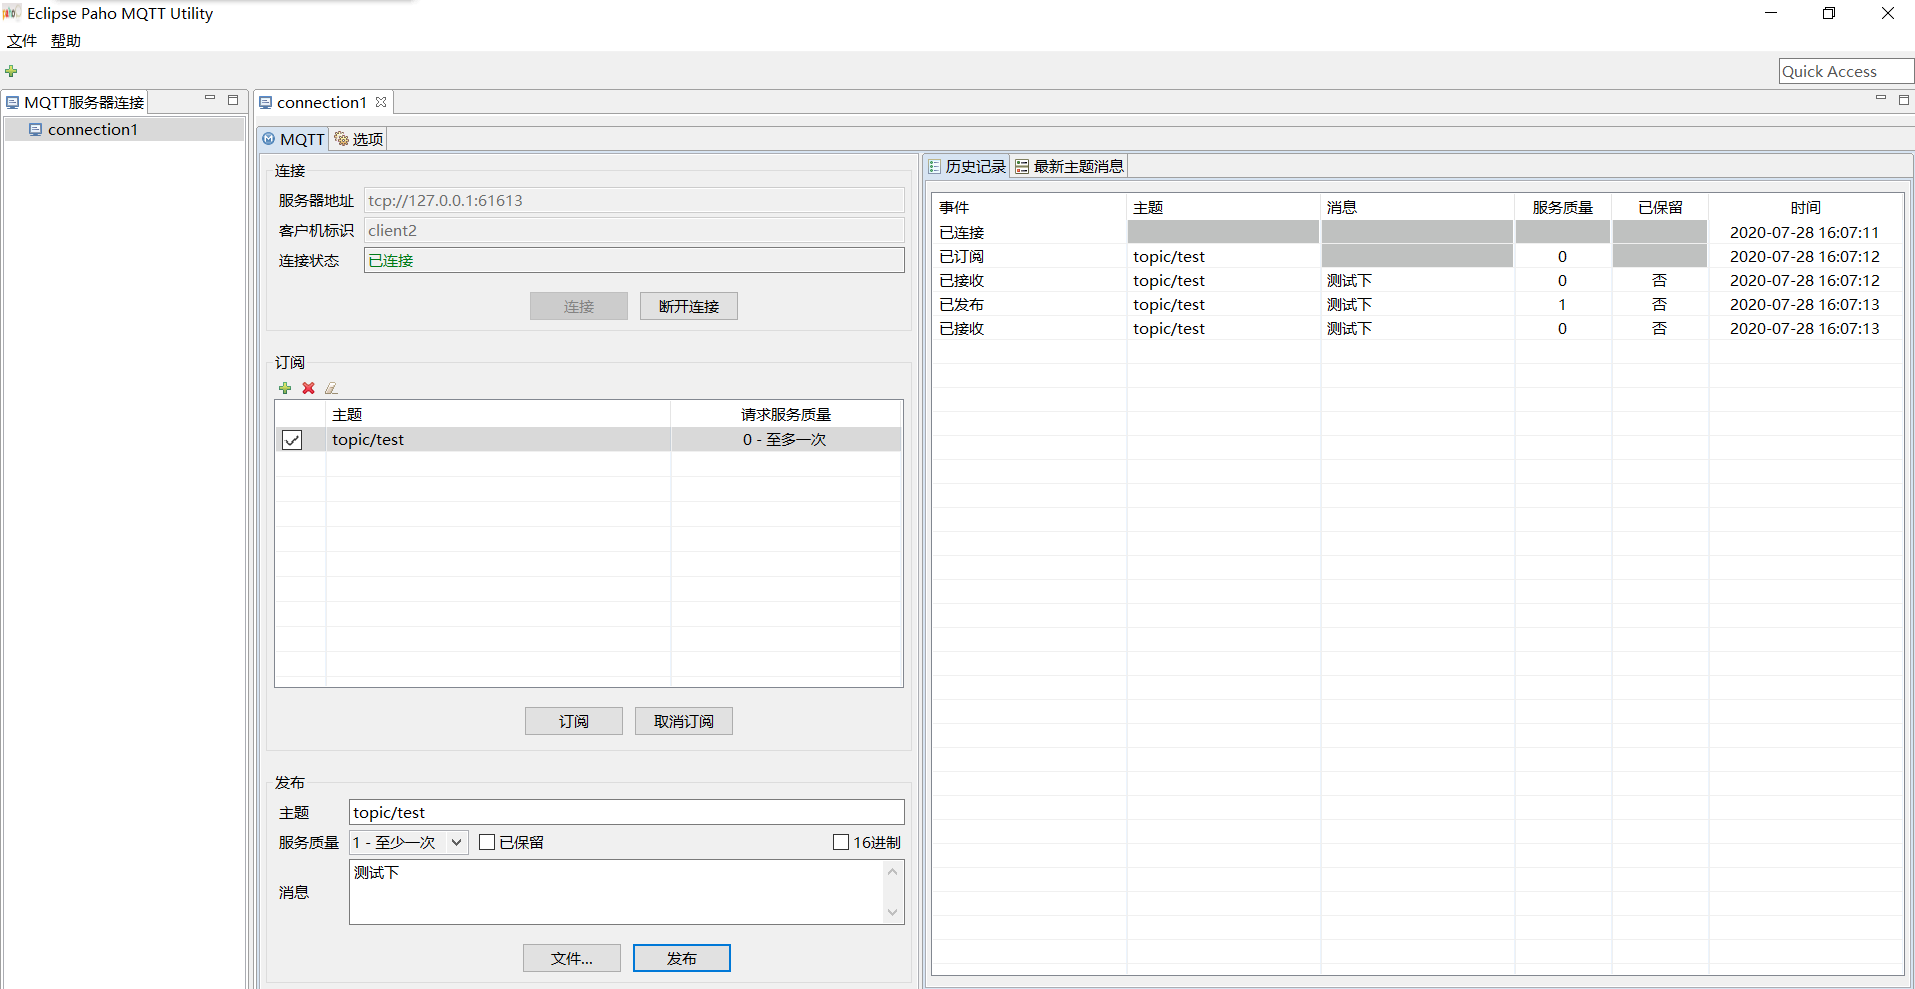1915x989 pixels.
Task: Click the 断开连接 button
Action: pos(688,306)
